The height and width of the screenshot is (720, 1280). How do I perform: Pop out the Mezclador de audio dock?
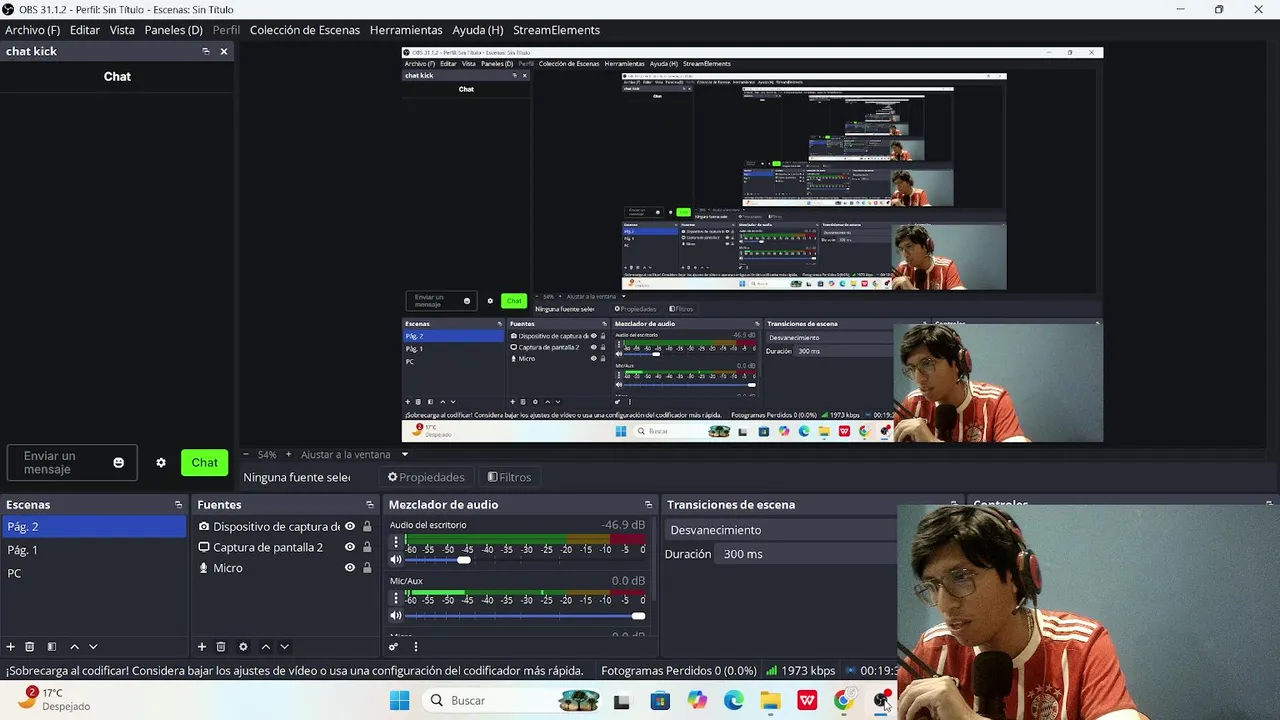pos(648,505)
